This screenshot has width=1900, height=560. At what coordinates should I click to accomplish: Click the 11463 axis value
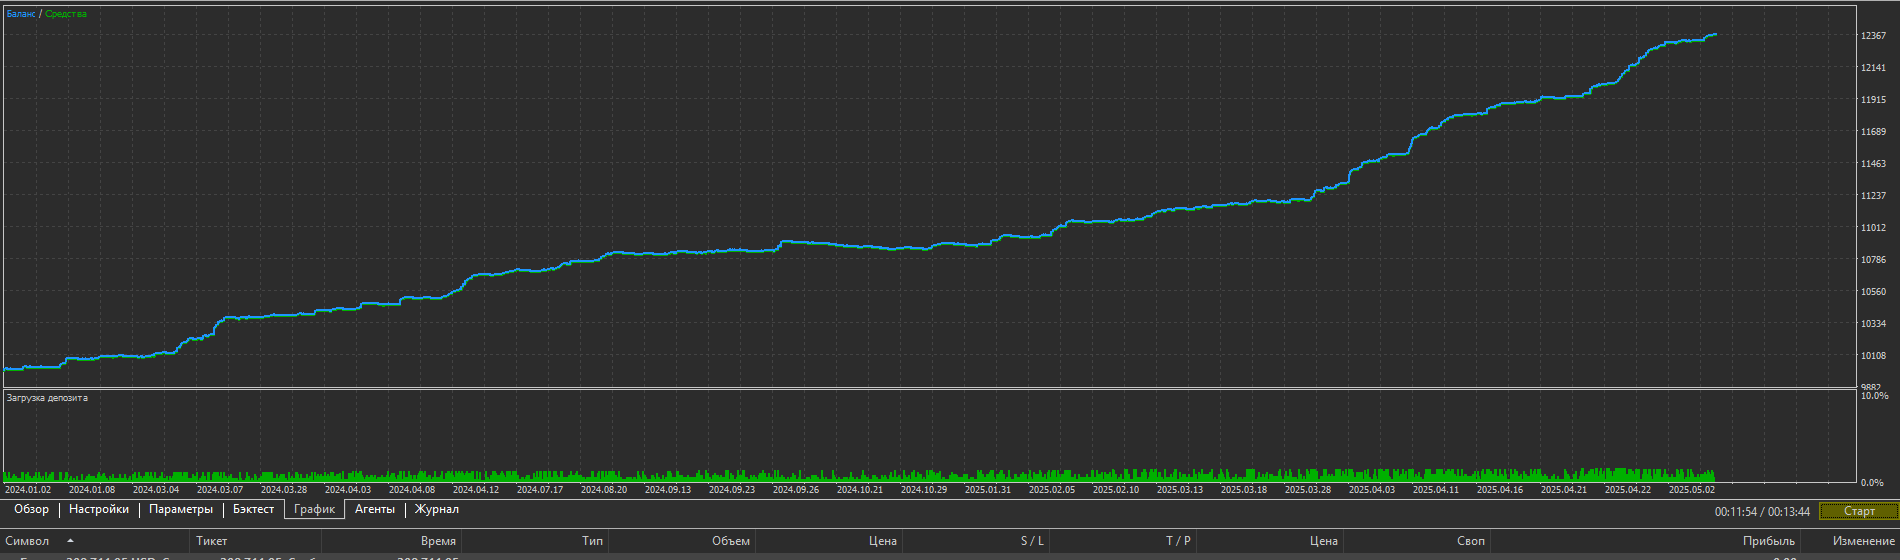tap(1873, 164)
